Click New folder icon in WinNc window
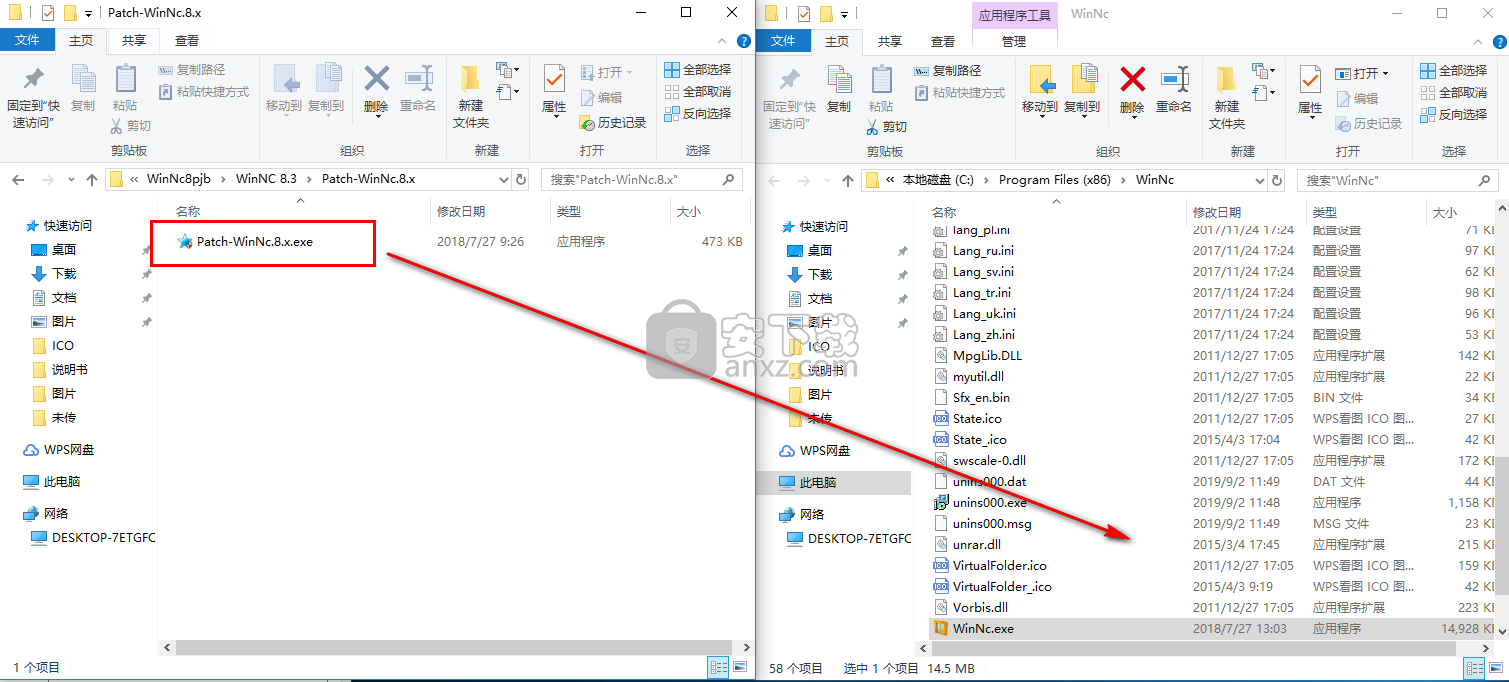Viewport: 1509px width, 682px height. pyautogui.click(x=1227, y=79)
